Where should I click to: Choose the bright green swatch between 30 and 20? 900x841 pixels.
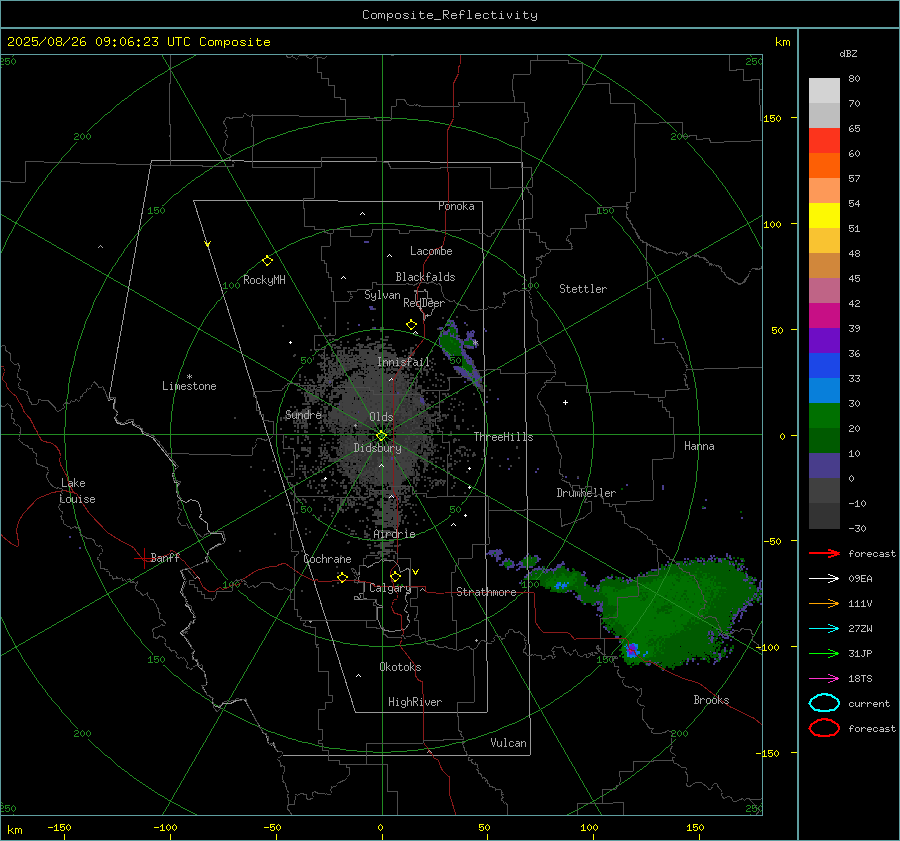coord(824,416)
